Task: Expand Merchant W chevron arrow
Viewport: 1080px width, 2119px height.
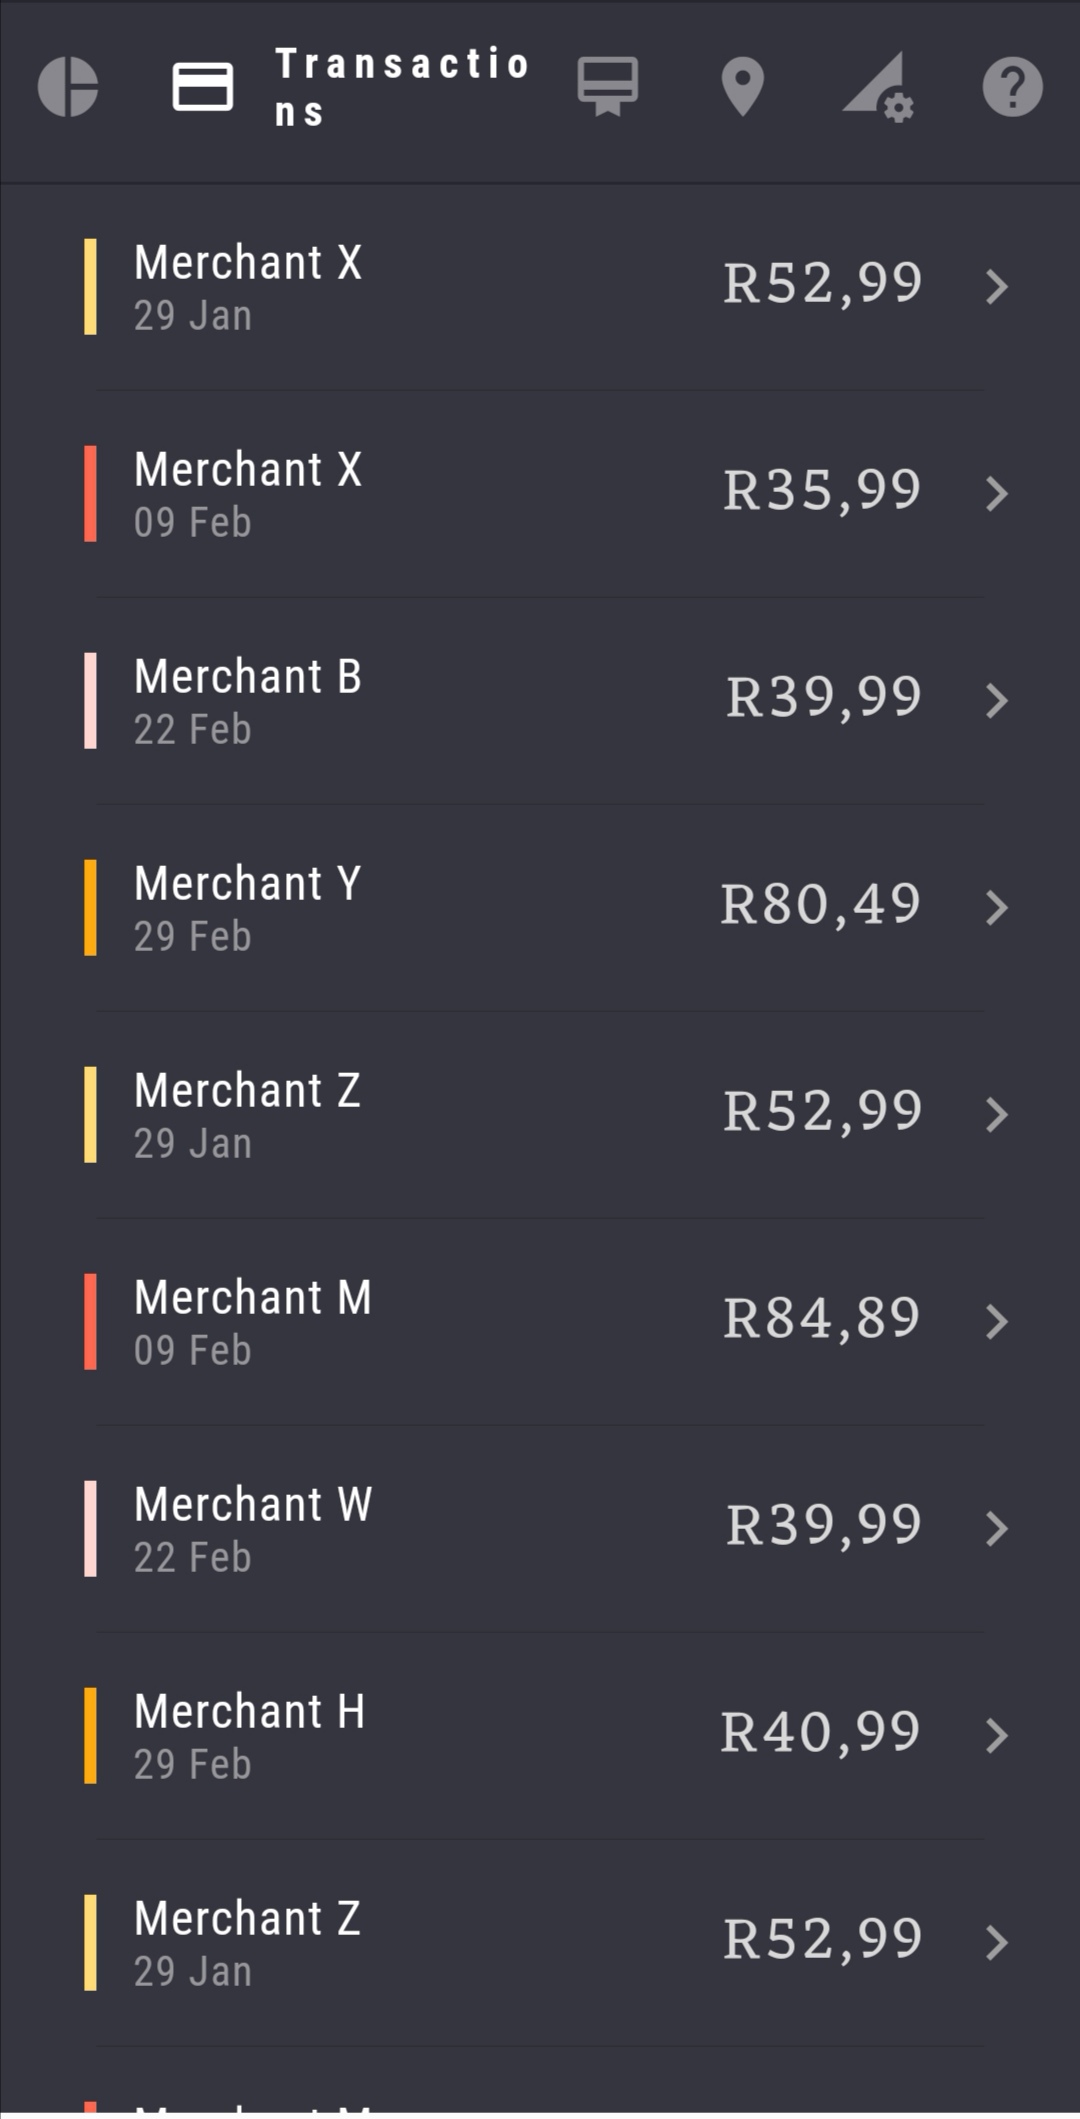Action: 996,1529
